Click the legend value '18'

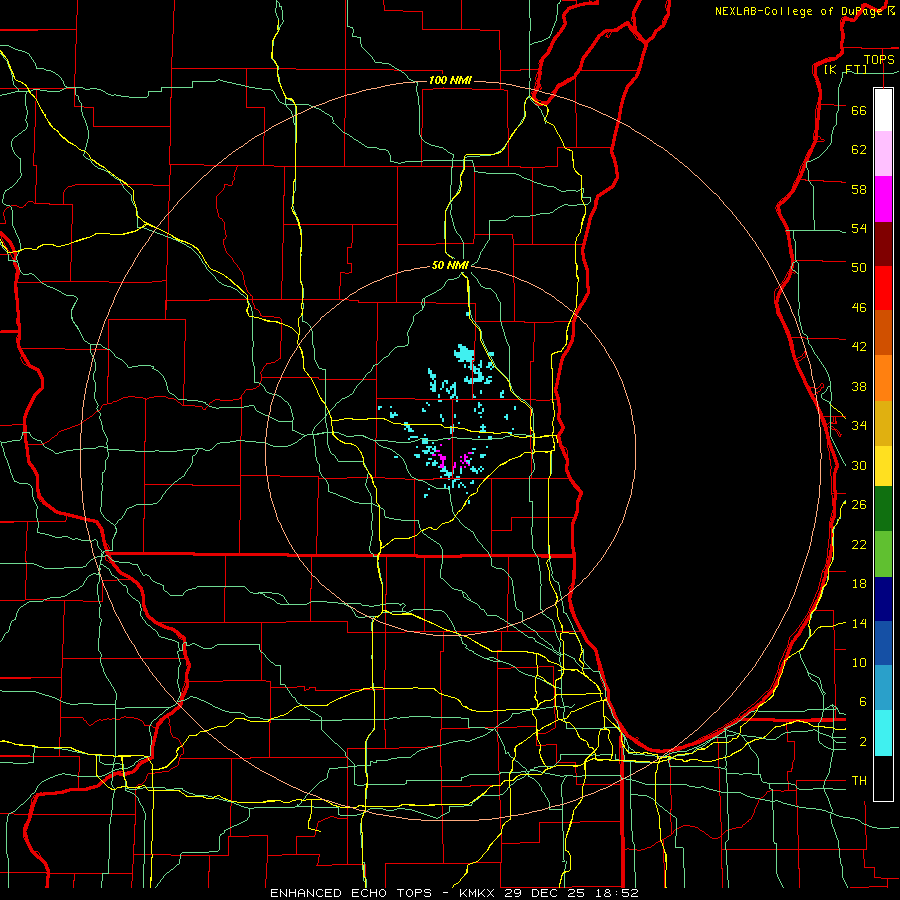pyautogui.click(x=859, y=584)
